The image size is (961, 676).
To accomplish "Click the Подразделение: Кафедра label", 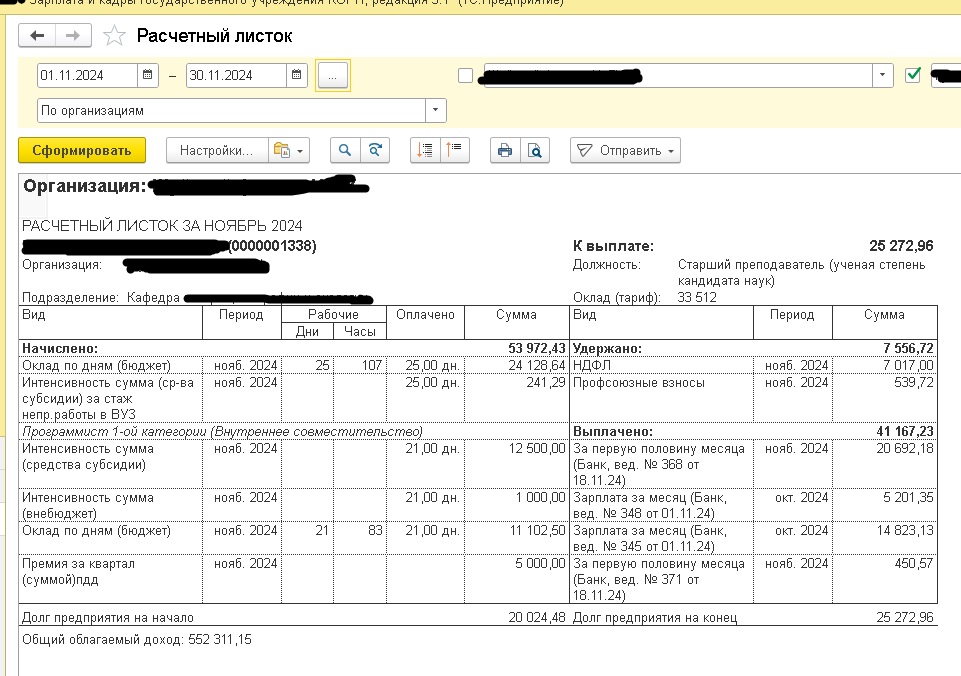I will click(x=101, y=298).
